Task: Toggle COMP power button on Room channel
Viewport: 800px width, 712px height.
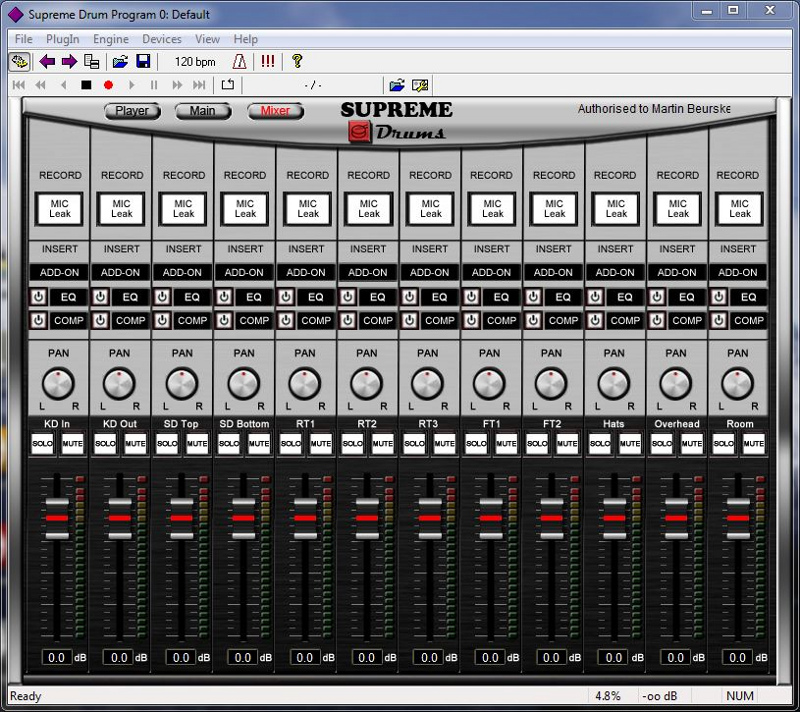Action: 718,320
